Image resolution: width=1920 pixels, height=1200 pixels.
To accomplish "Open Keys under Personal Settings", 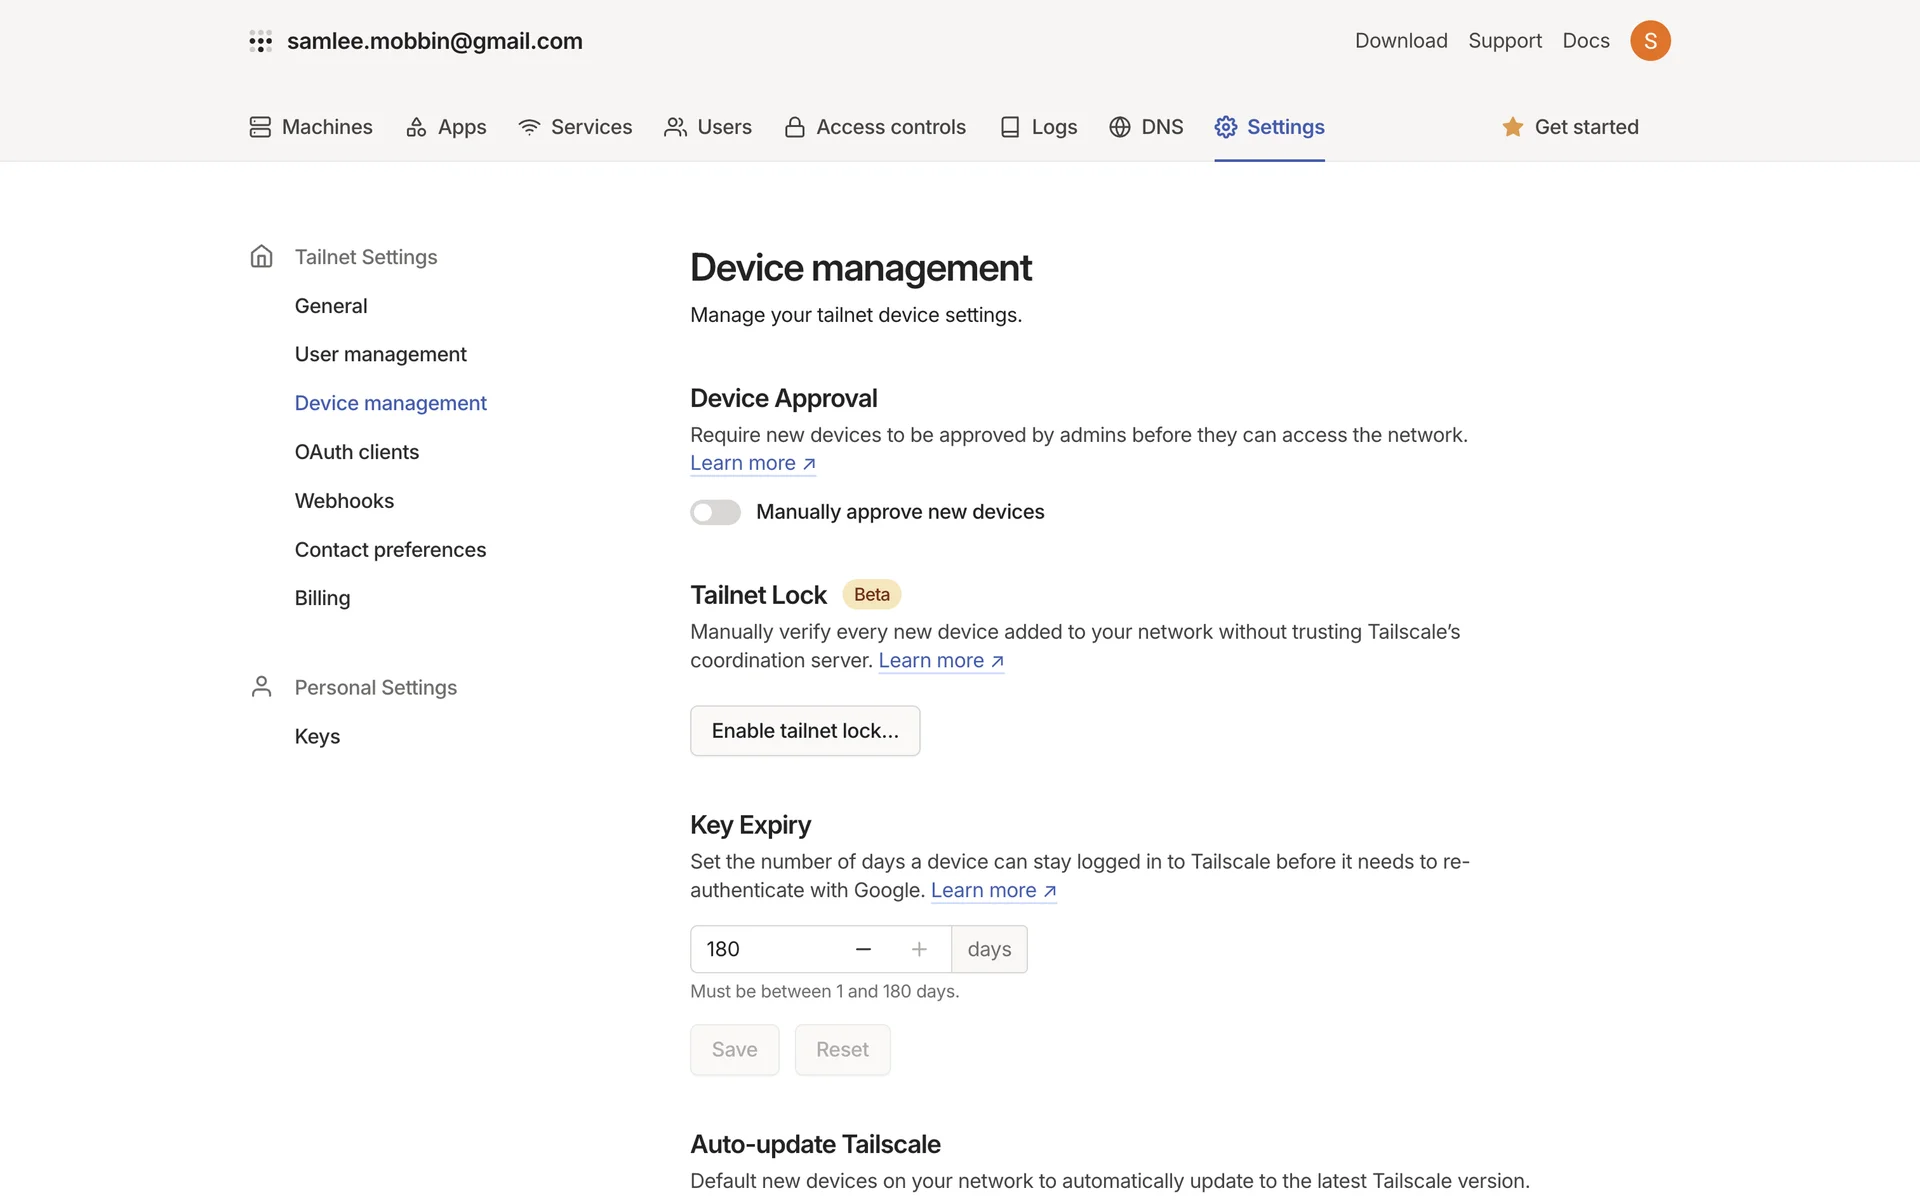I will coord(317,736).
